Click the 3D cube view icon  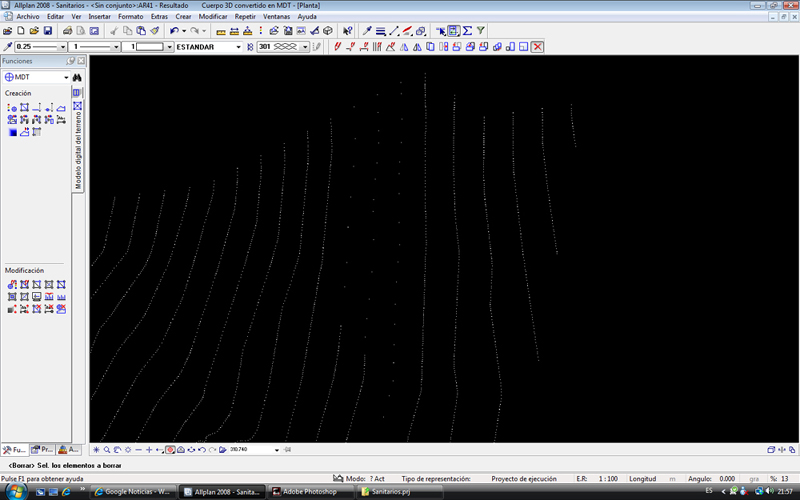tap(328, 31)
